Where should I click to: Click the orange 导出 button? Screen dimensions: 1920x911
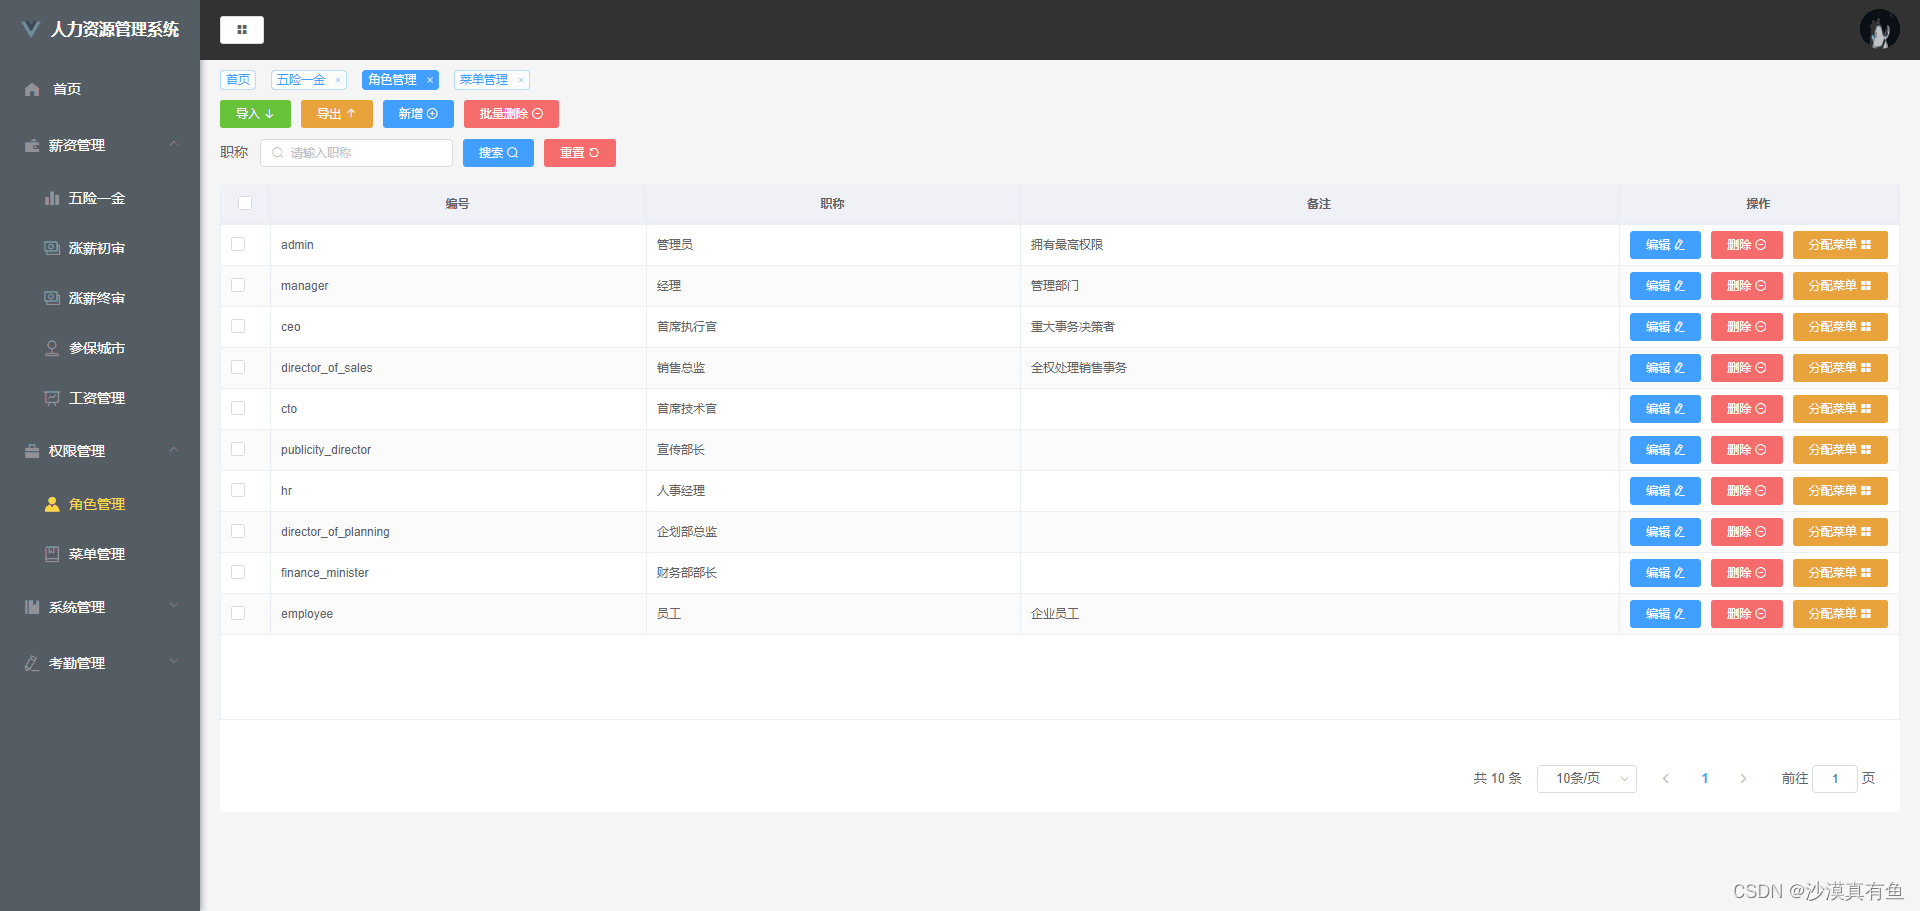coord(336,114)
